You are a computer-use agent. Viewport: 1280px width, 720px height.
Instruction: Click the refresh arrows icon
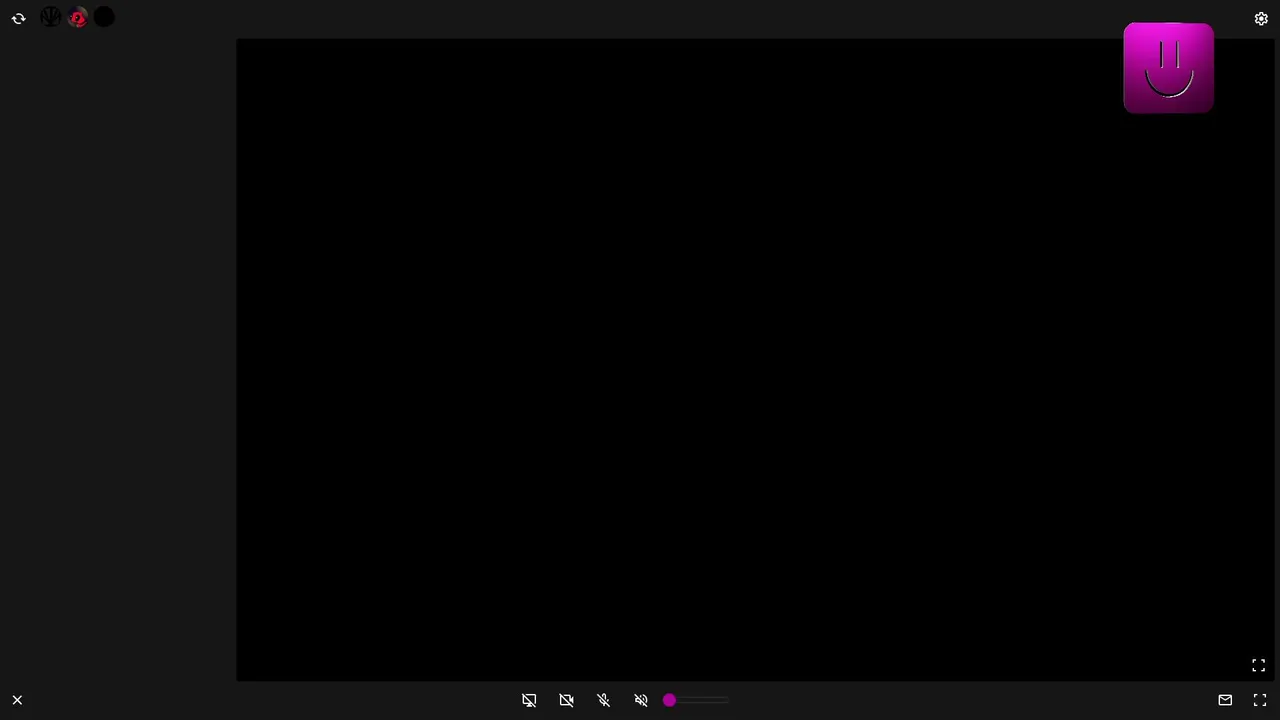[x=18, y=18]
